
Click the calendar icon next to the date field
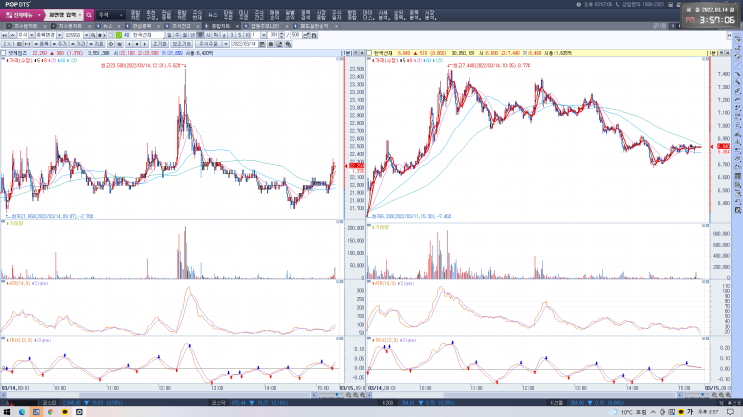[262, 44]
